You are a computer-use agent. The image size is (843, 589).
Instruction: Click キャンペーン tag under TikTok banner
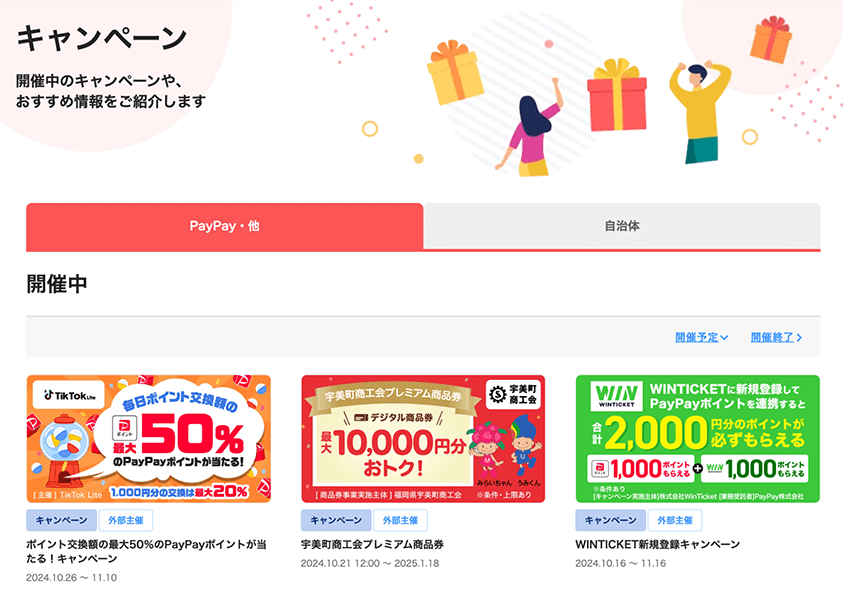pyautogui.click(x=61, y=520)
